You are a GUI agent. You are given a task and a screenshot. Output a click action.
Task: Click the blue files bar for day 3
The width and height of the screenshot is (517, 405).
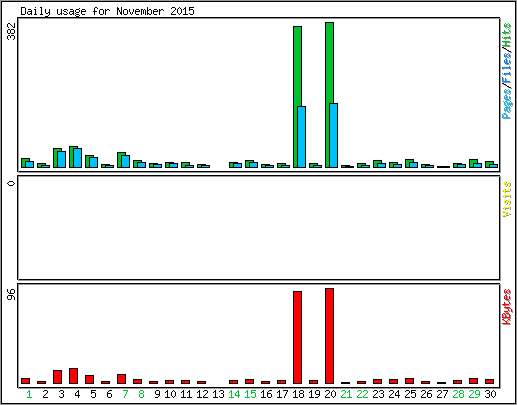pyautogui.click(x=61, y=159)
